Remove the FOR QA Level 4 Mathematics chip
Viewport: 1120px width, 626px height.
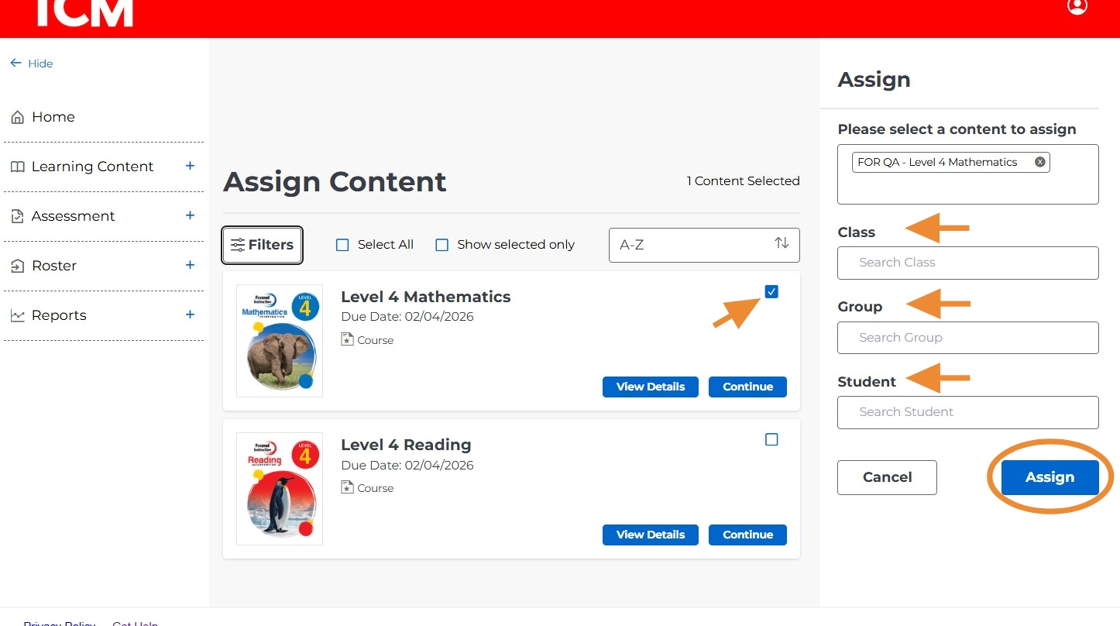click(1039, 161)
